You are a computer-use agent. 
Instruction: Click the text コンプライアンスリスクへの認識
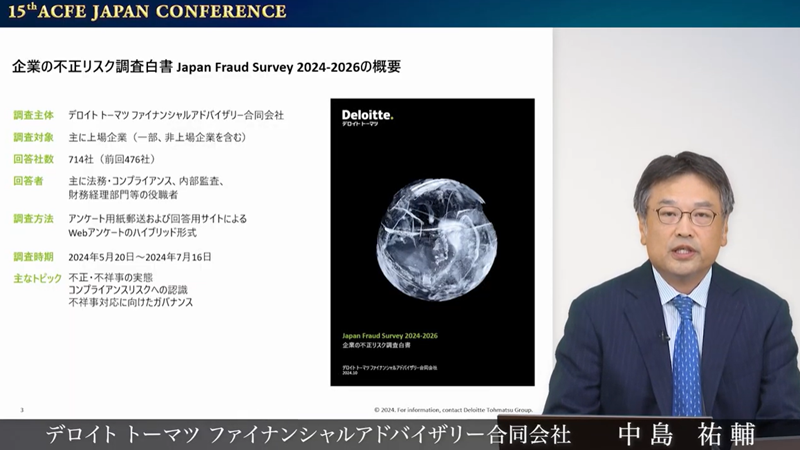coord(128,290)
